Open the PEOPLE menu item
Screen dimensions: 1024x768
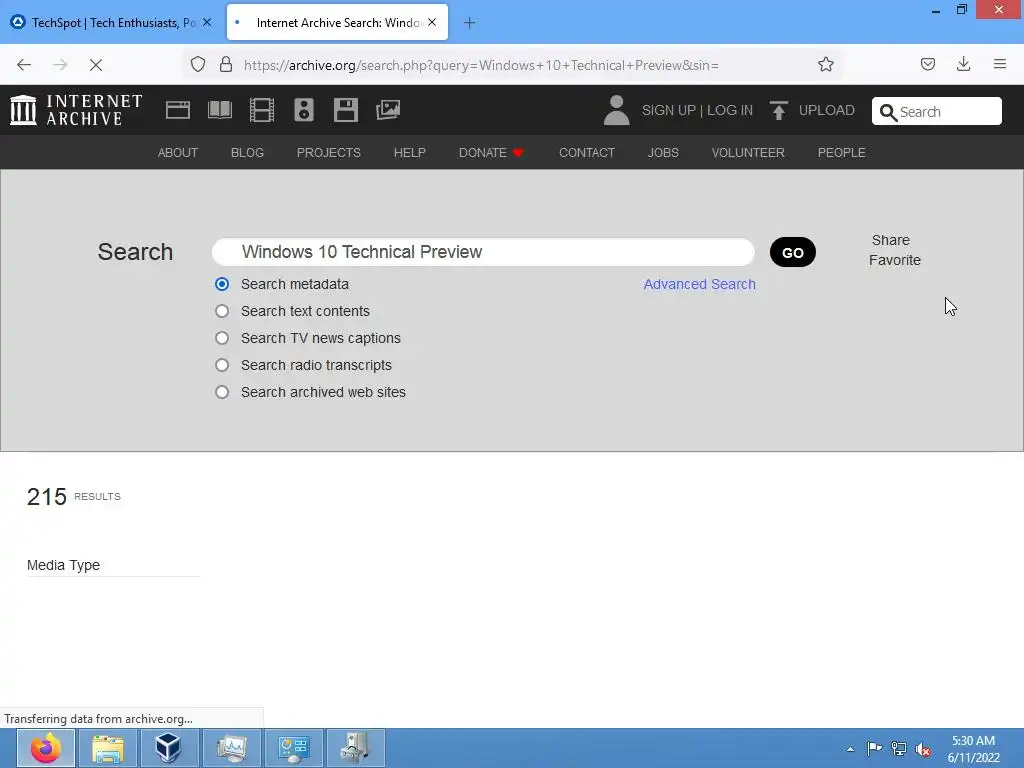841,153
